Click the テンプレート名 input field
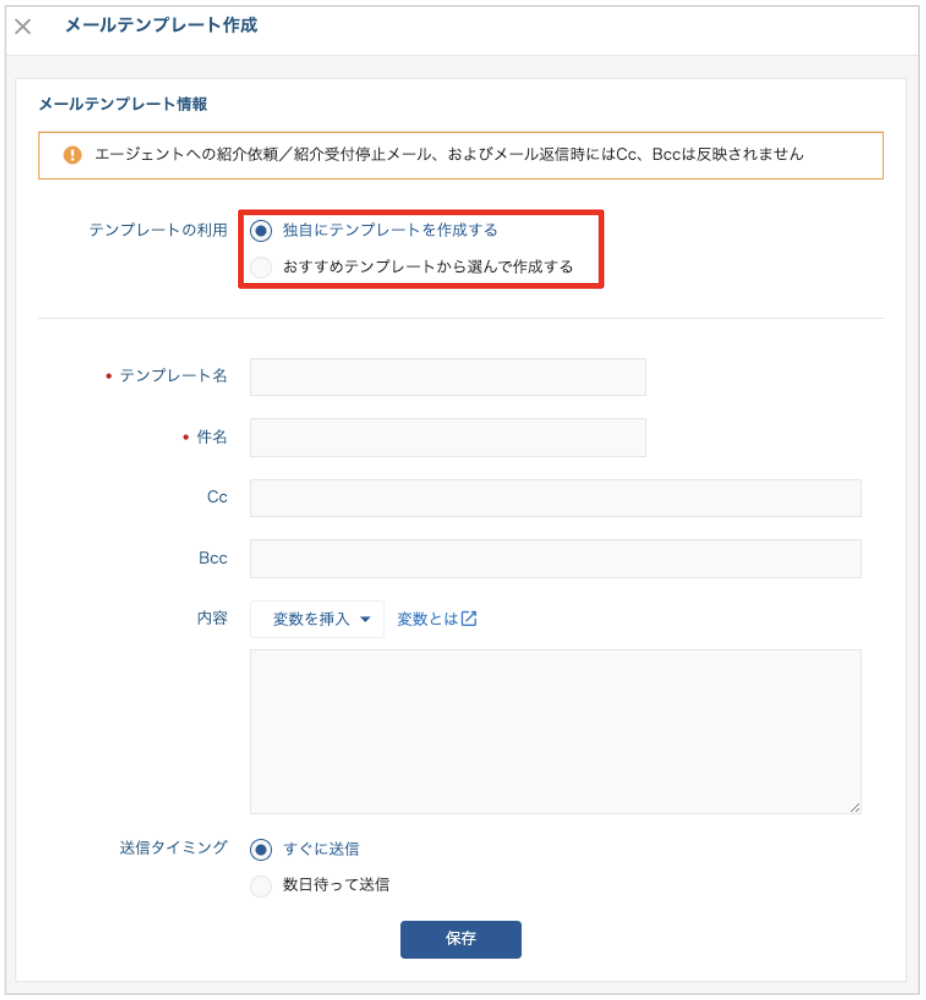Screen dimensions: 926x1000 click(x=448, y=377)
